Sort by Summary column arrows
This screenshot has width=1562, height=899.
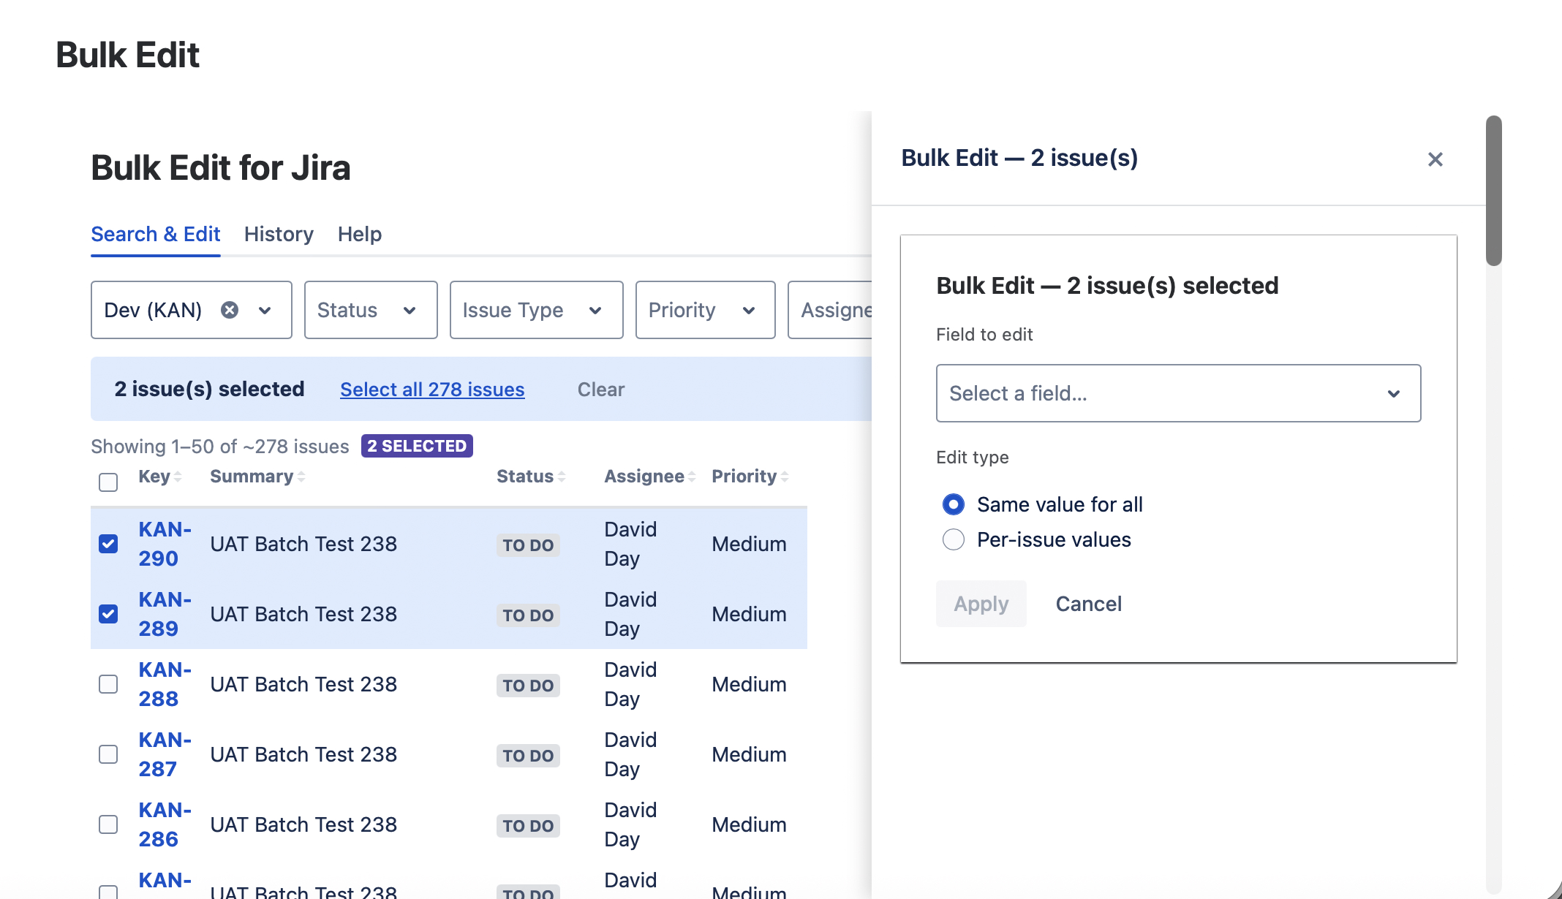coord(301,477)
